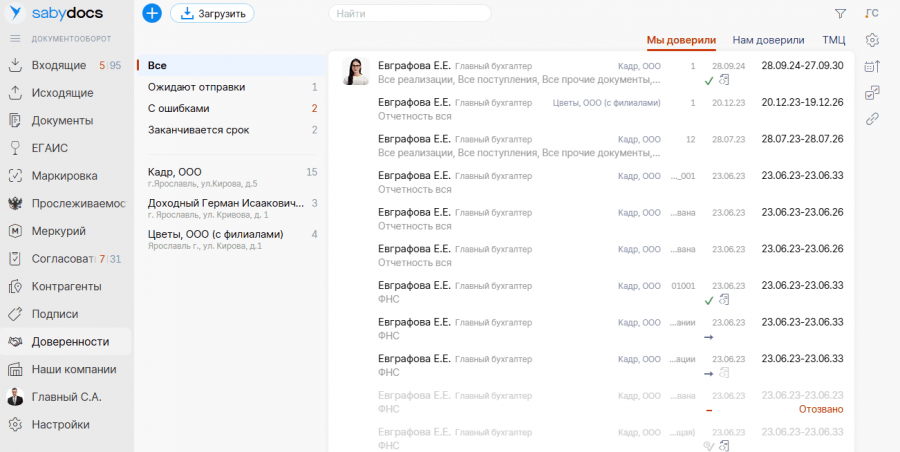Click the blue plus create button
Screen dimensions: 900x452
click(x=152, y=13)
